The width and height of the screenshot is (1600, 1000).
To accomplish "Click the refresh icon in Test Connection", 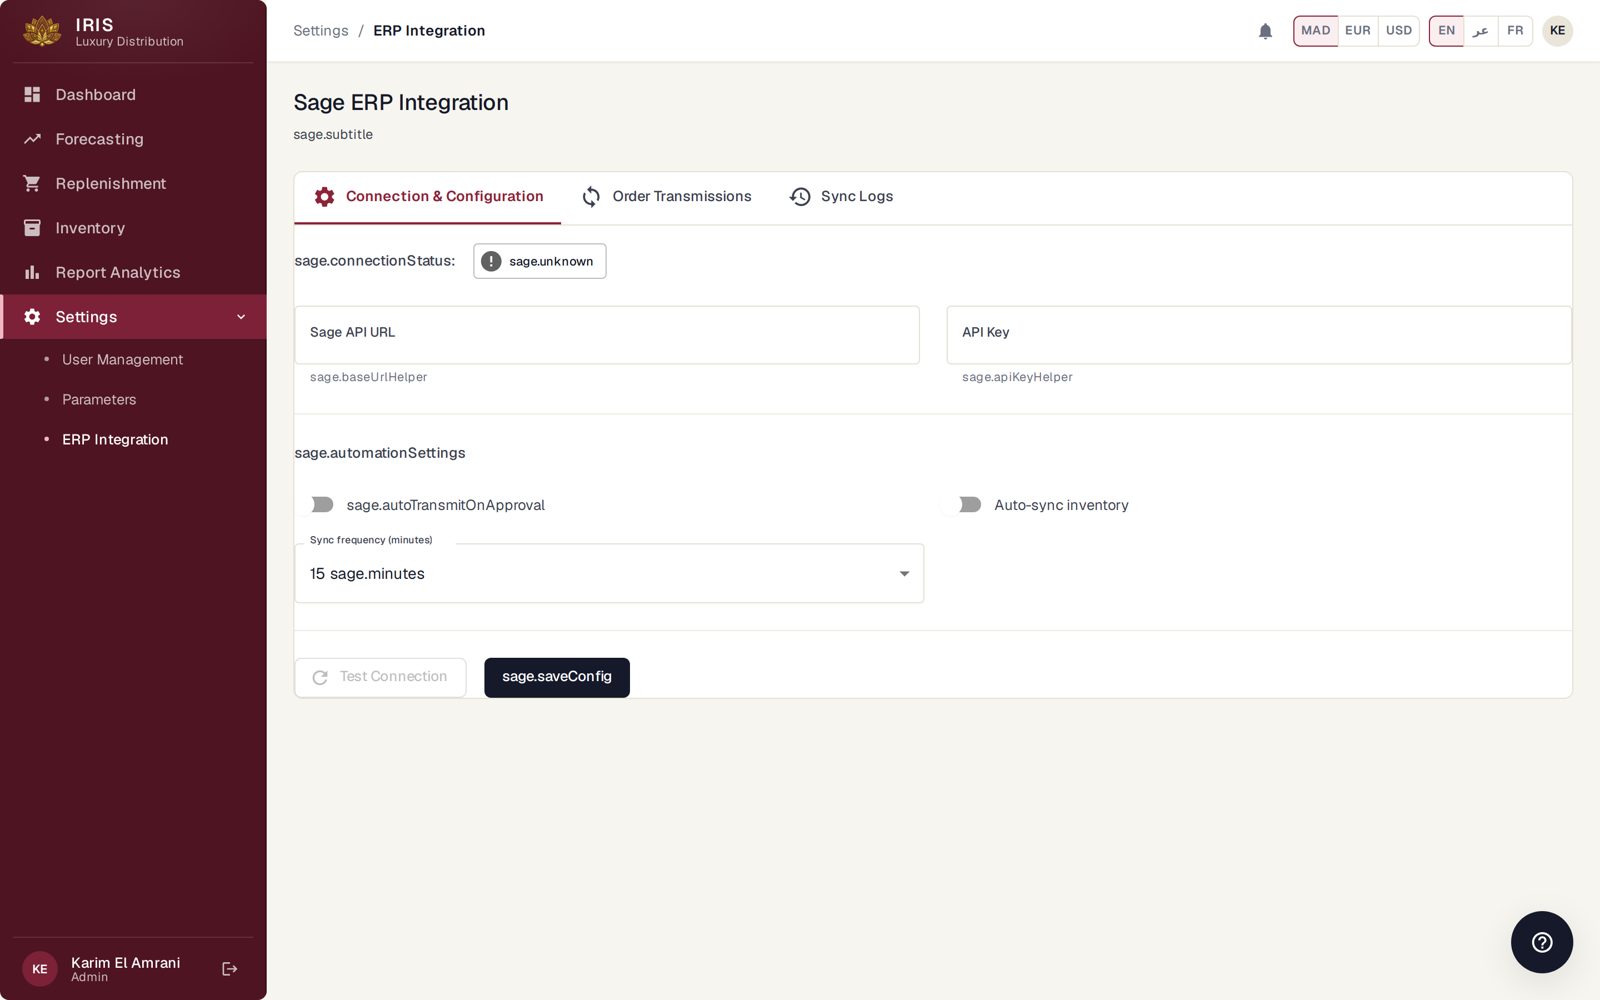I will pyautogui.click(x=320, y=678).
